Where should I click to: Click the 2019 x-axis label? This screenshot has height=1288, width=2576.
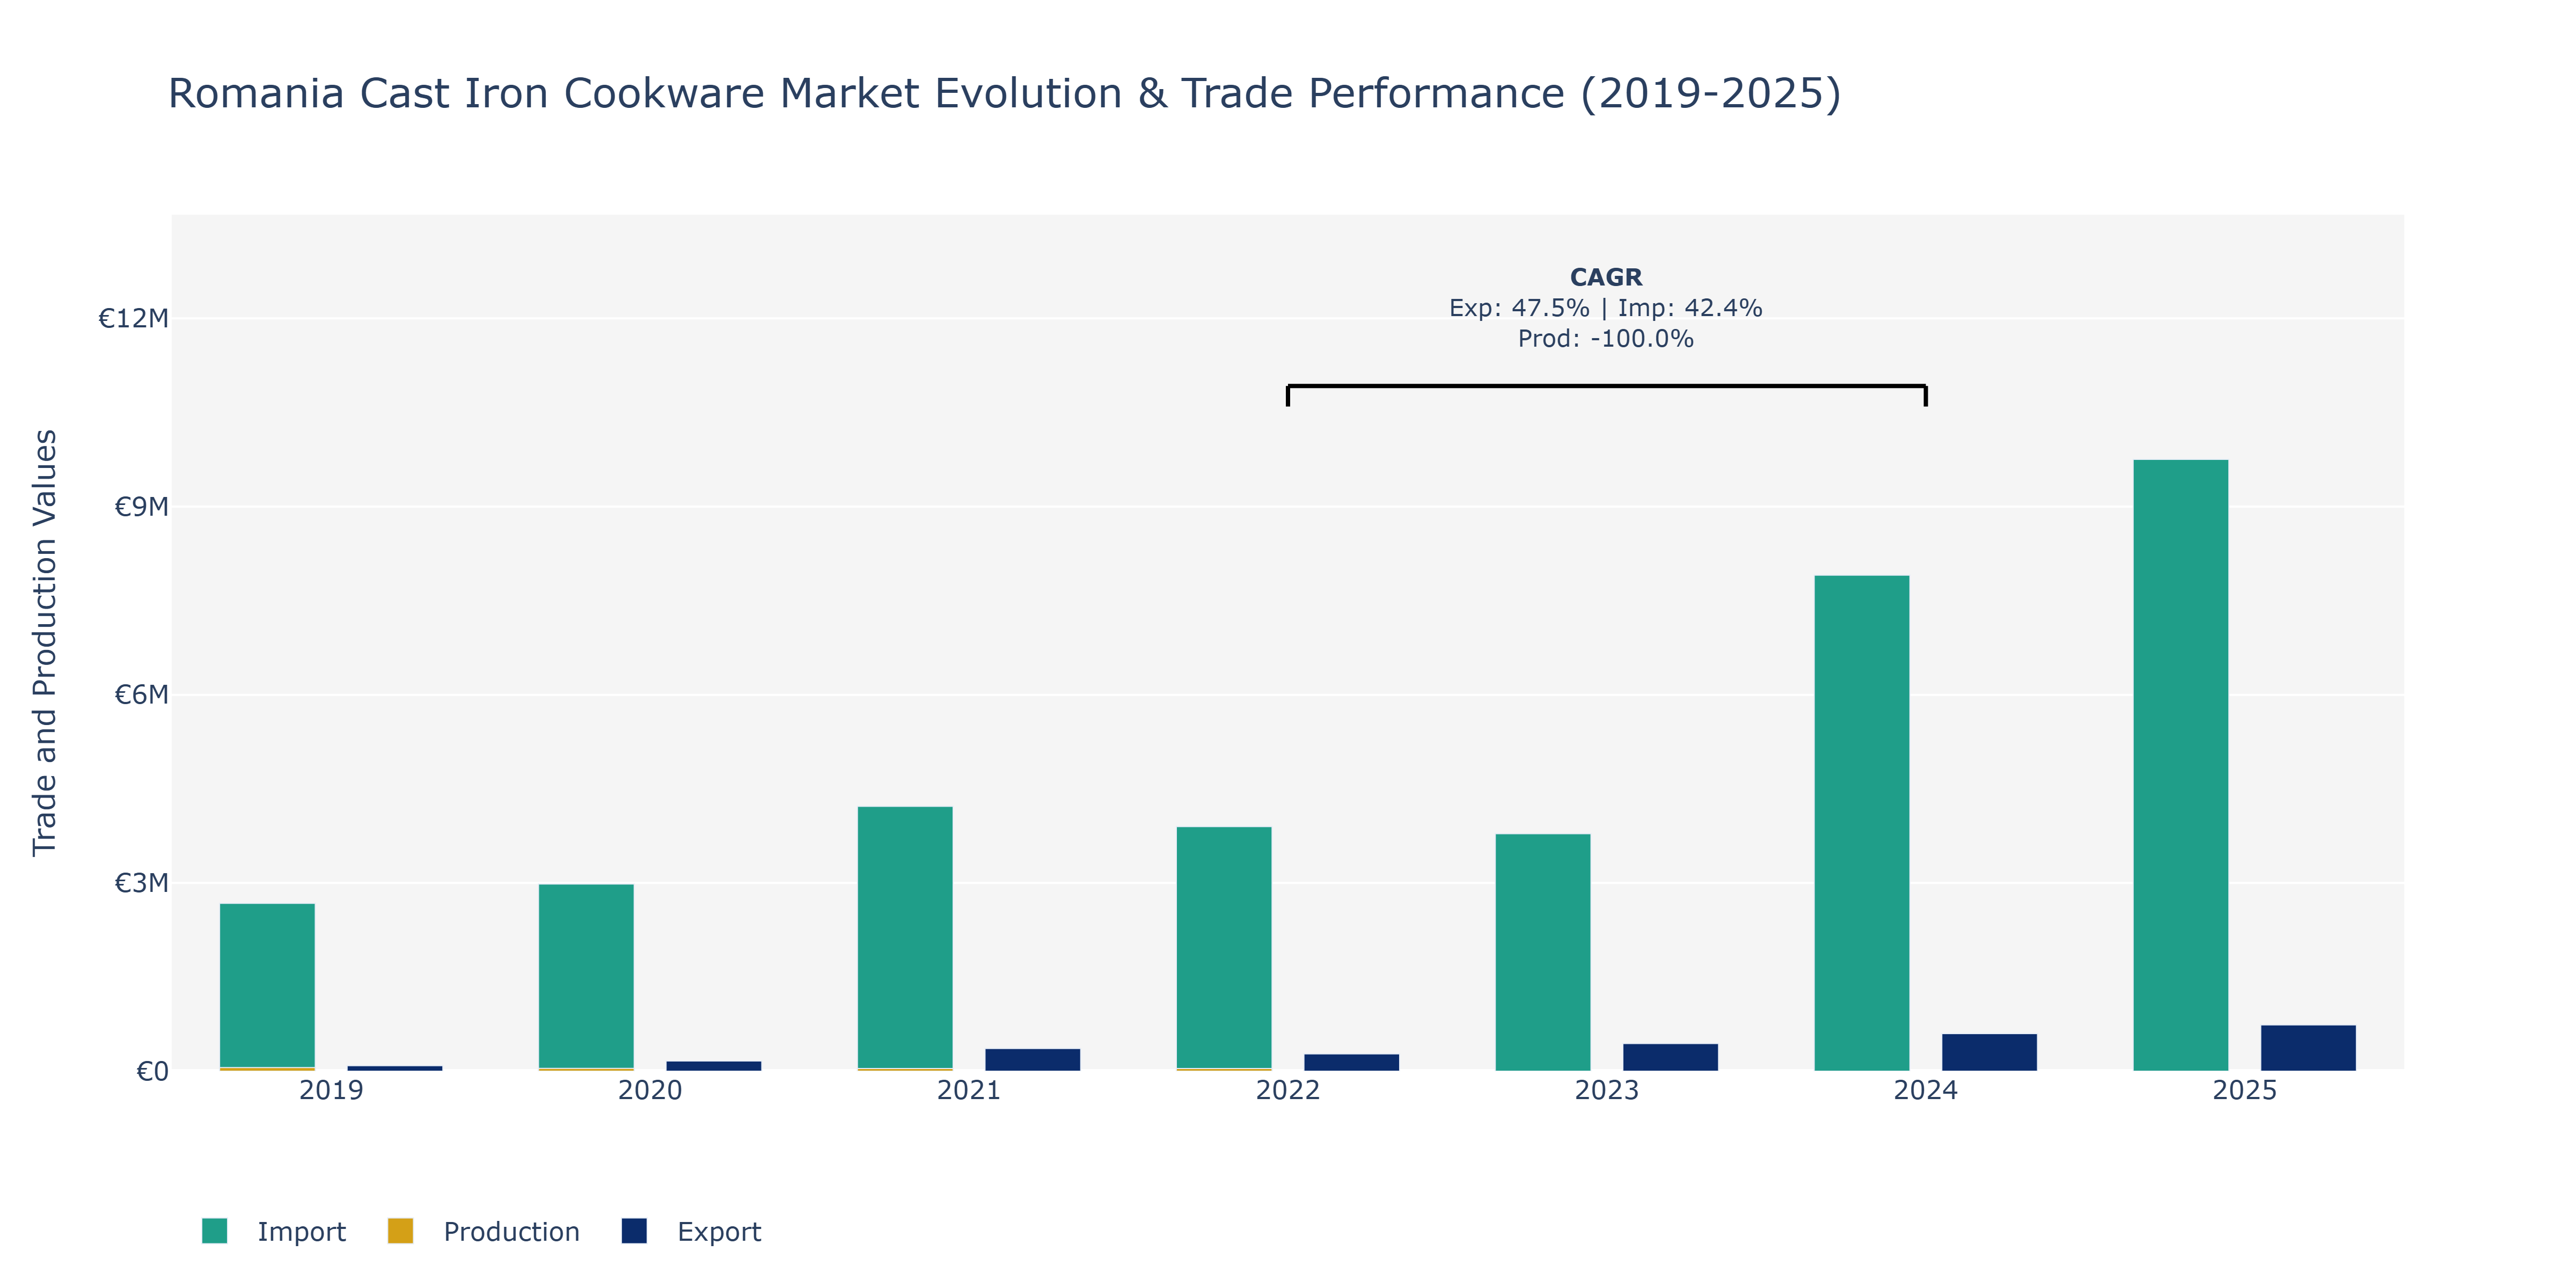331,1090
